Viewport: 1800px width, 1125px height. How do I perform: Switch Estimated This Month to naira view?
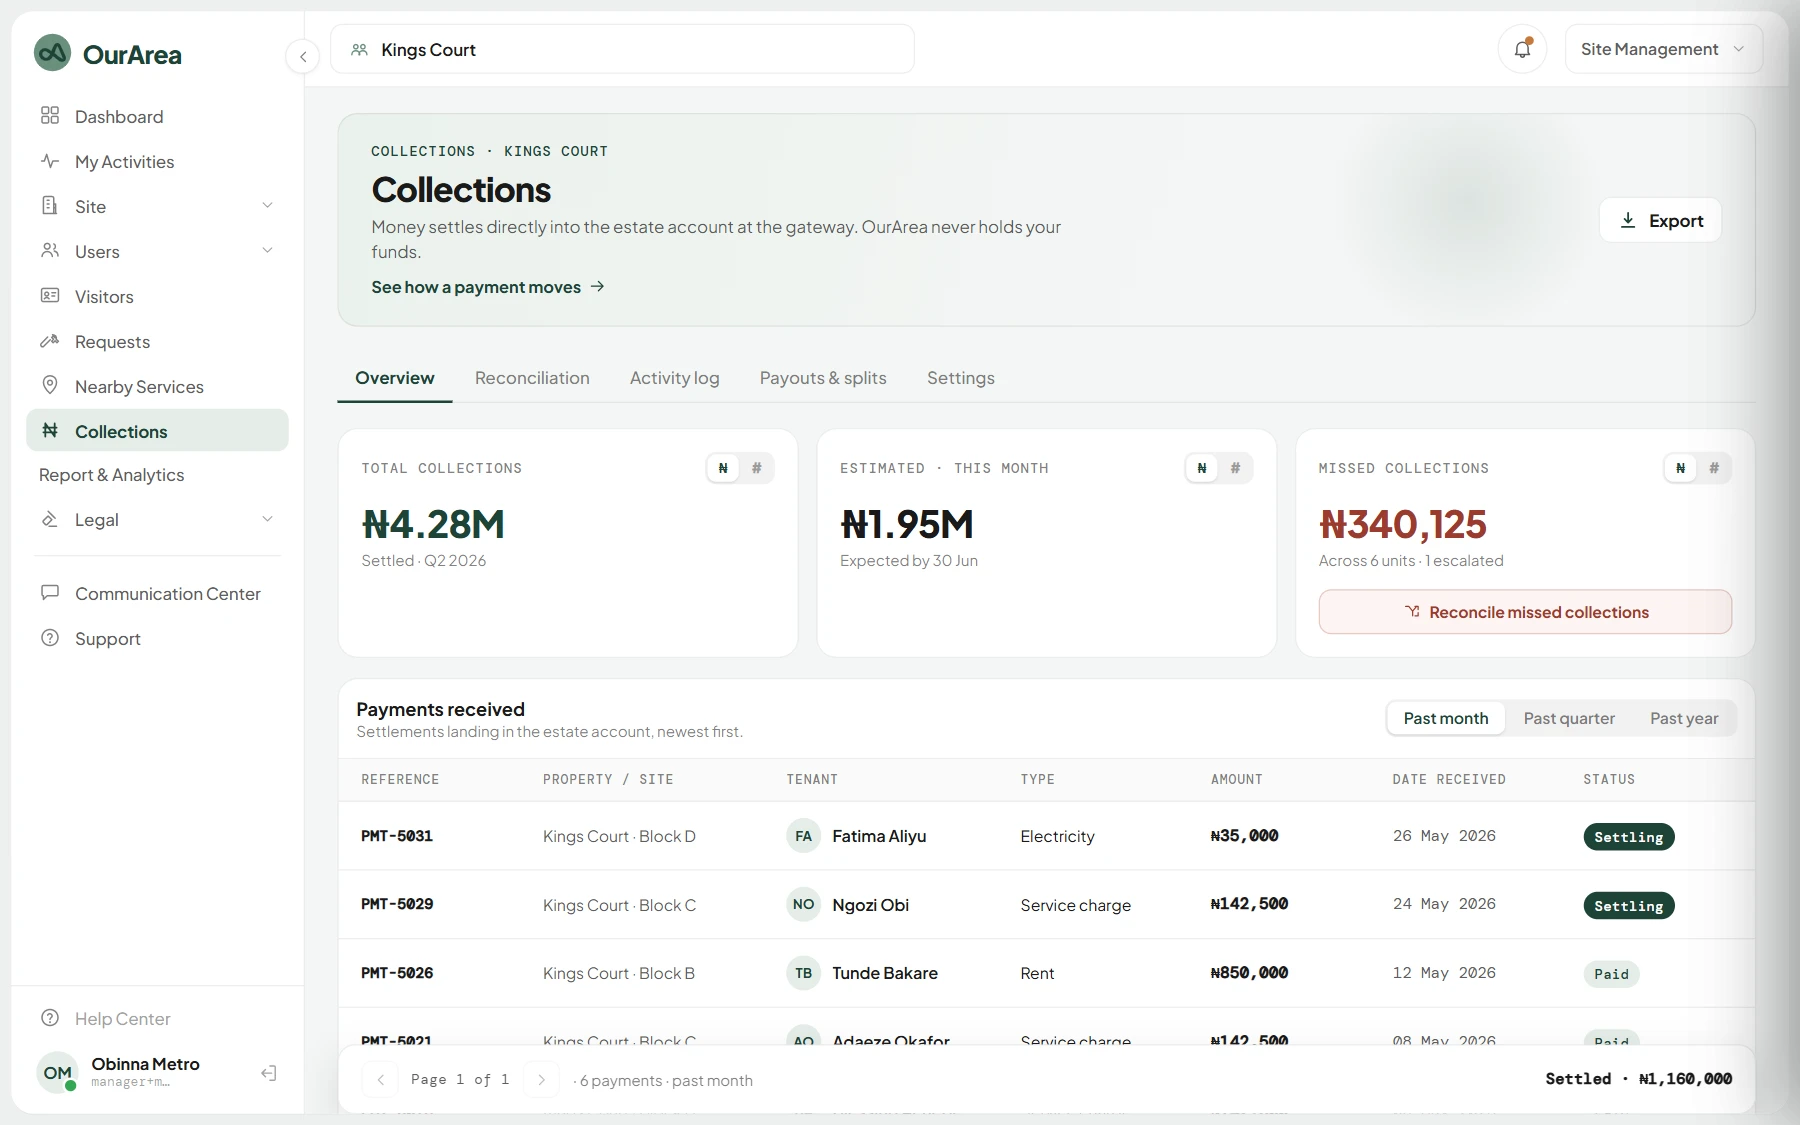coord(1202,468)
